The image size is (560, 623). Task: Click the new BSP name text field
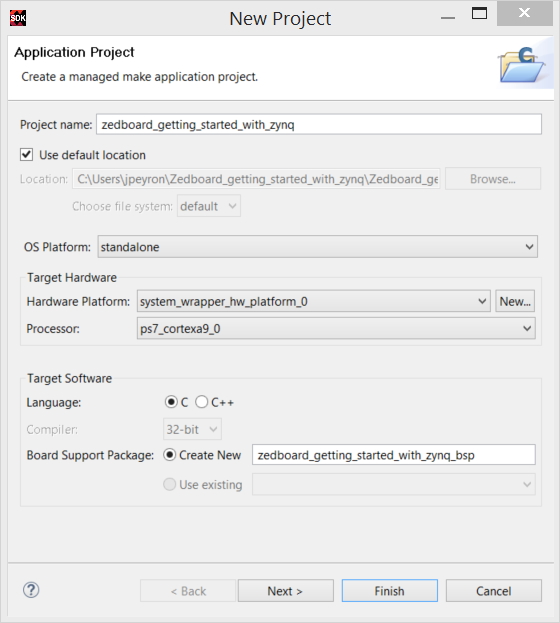point(394,455)
